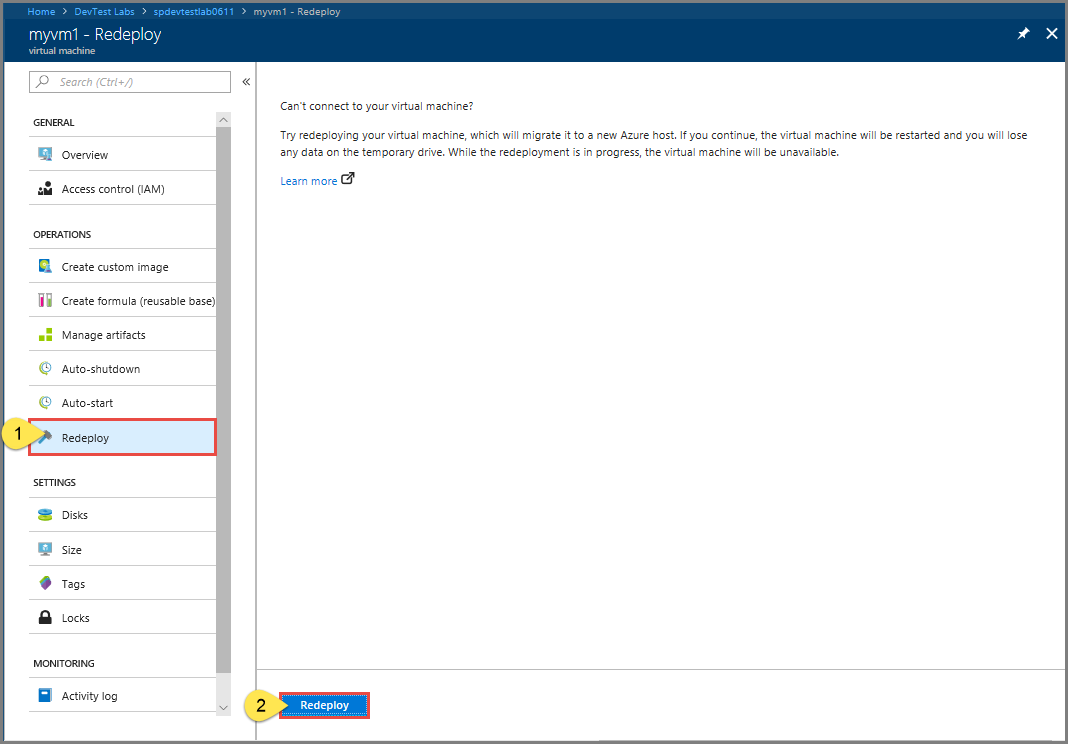Click inside the search box
Image resolution: width=1068 pixels, height=744 pixels.
tap(129, 81)
